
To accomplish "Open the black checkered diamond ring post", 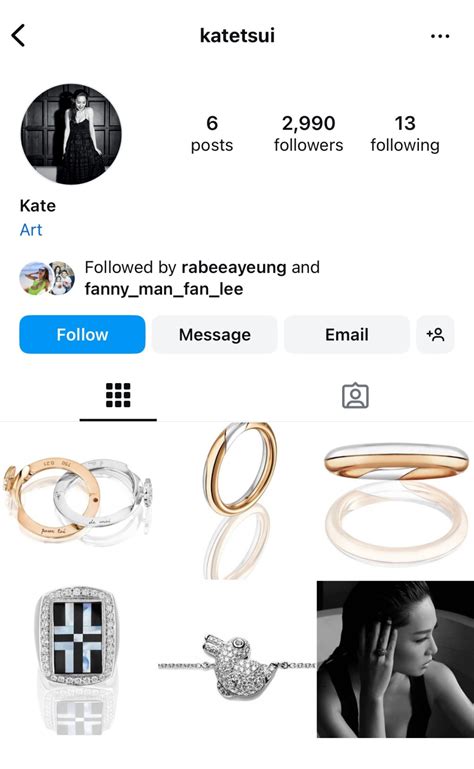I will click(x=79, y=660).
